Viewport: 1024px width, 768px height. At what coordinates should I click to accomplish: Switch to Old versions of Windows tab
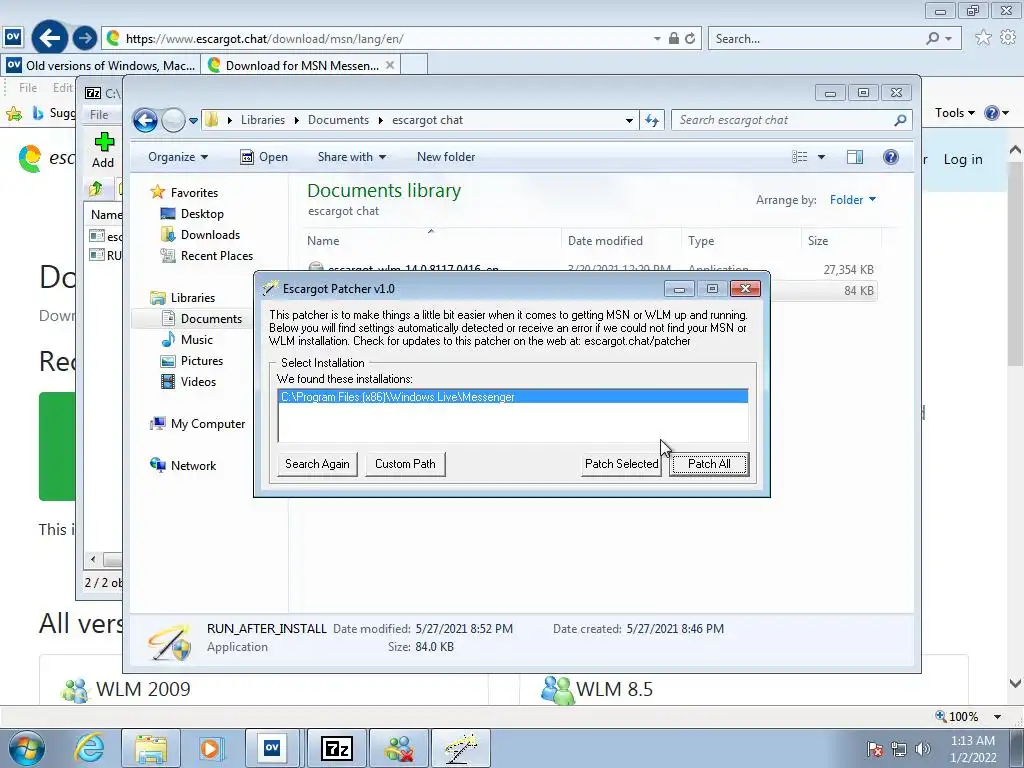pos(101,65)
